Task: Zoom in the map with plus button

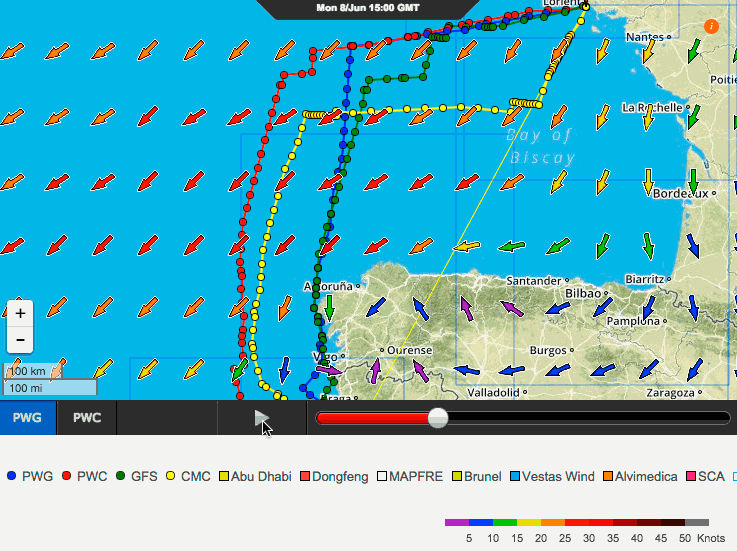Action: coord(20,313)
